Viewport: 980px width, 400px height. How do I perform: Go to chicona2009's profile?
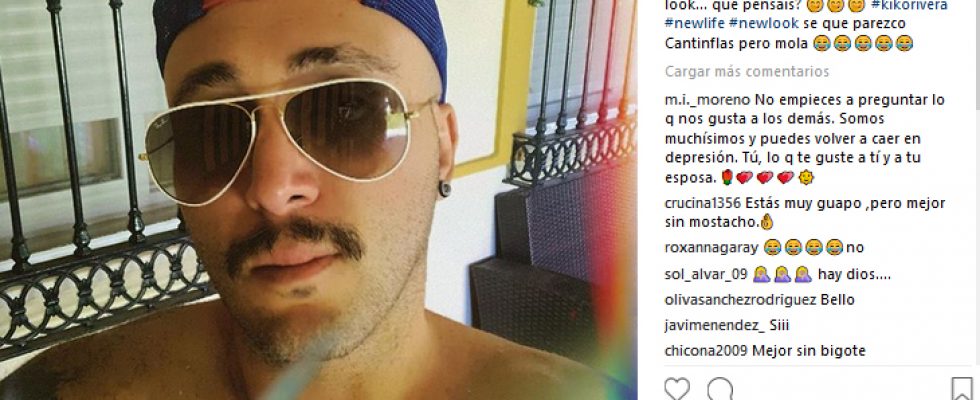click(706, 351)
